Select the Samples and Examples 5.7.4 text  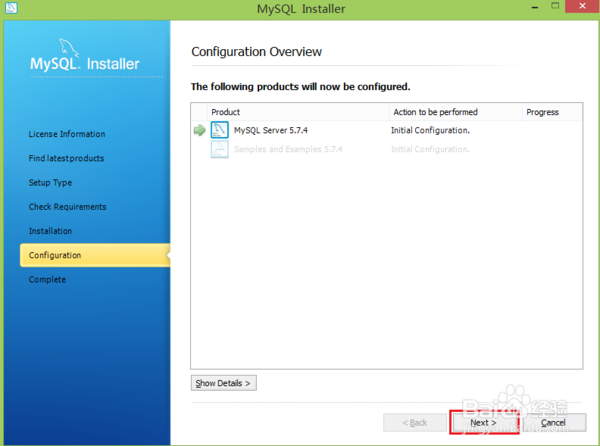coord(288,149)
